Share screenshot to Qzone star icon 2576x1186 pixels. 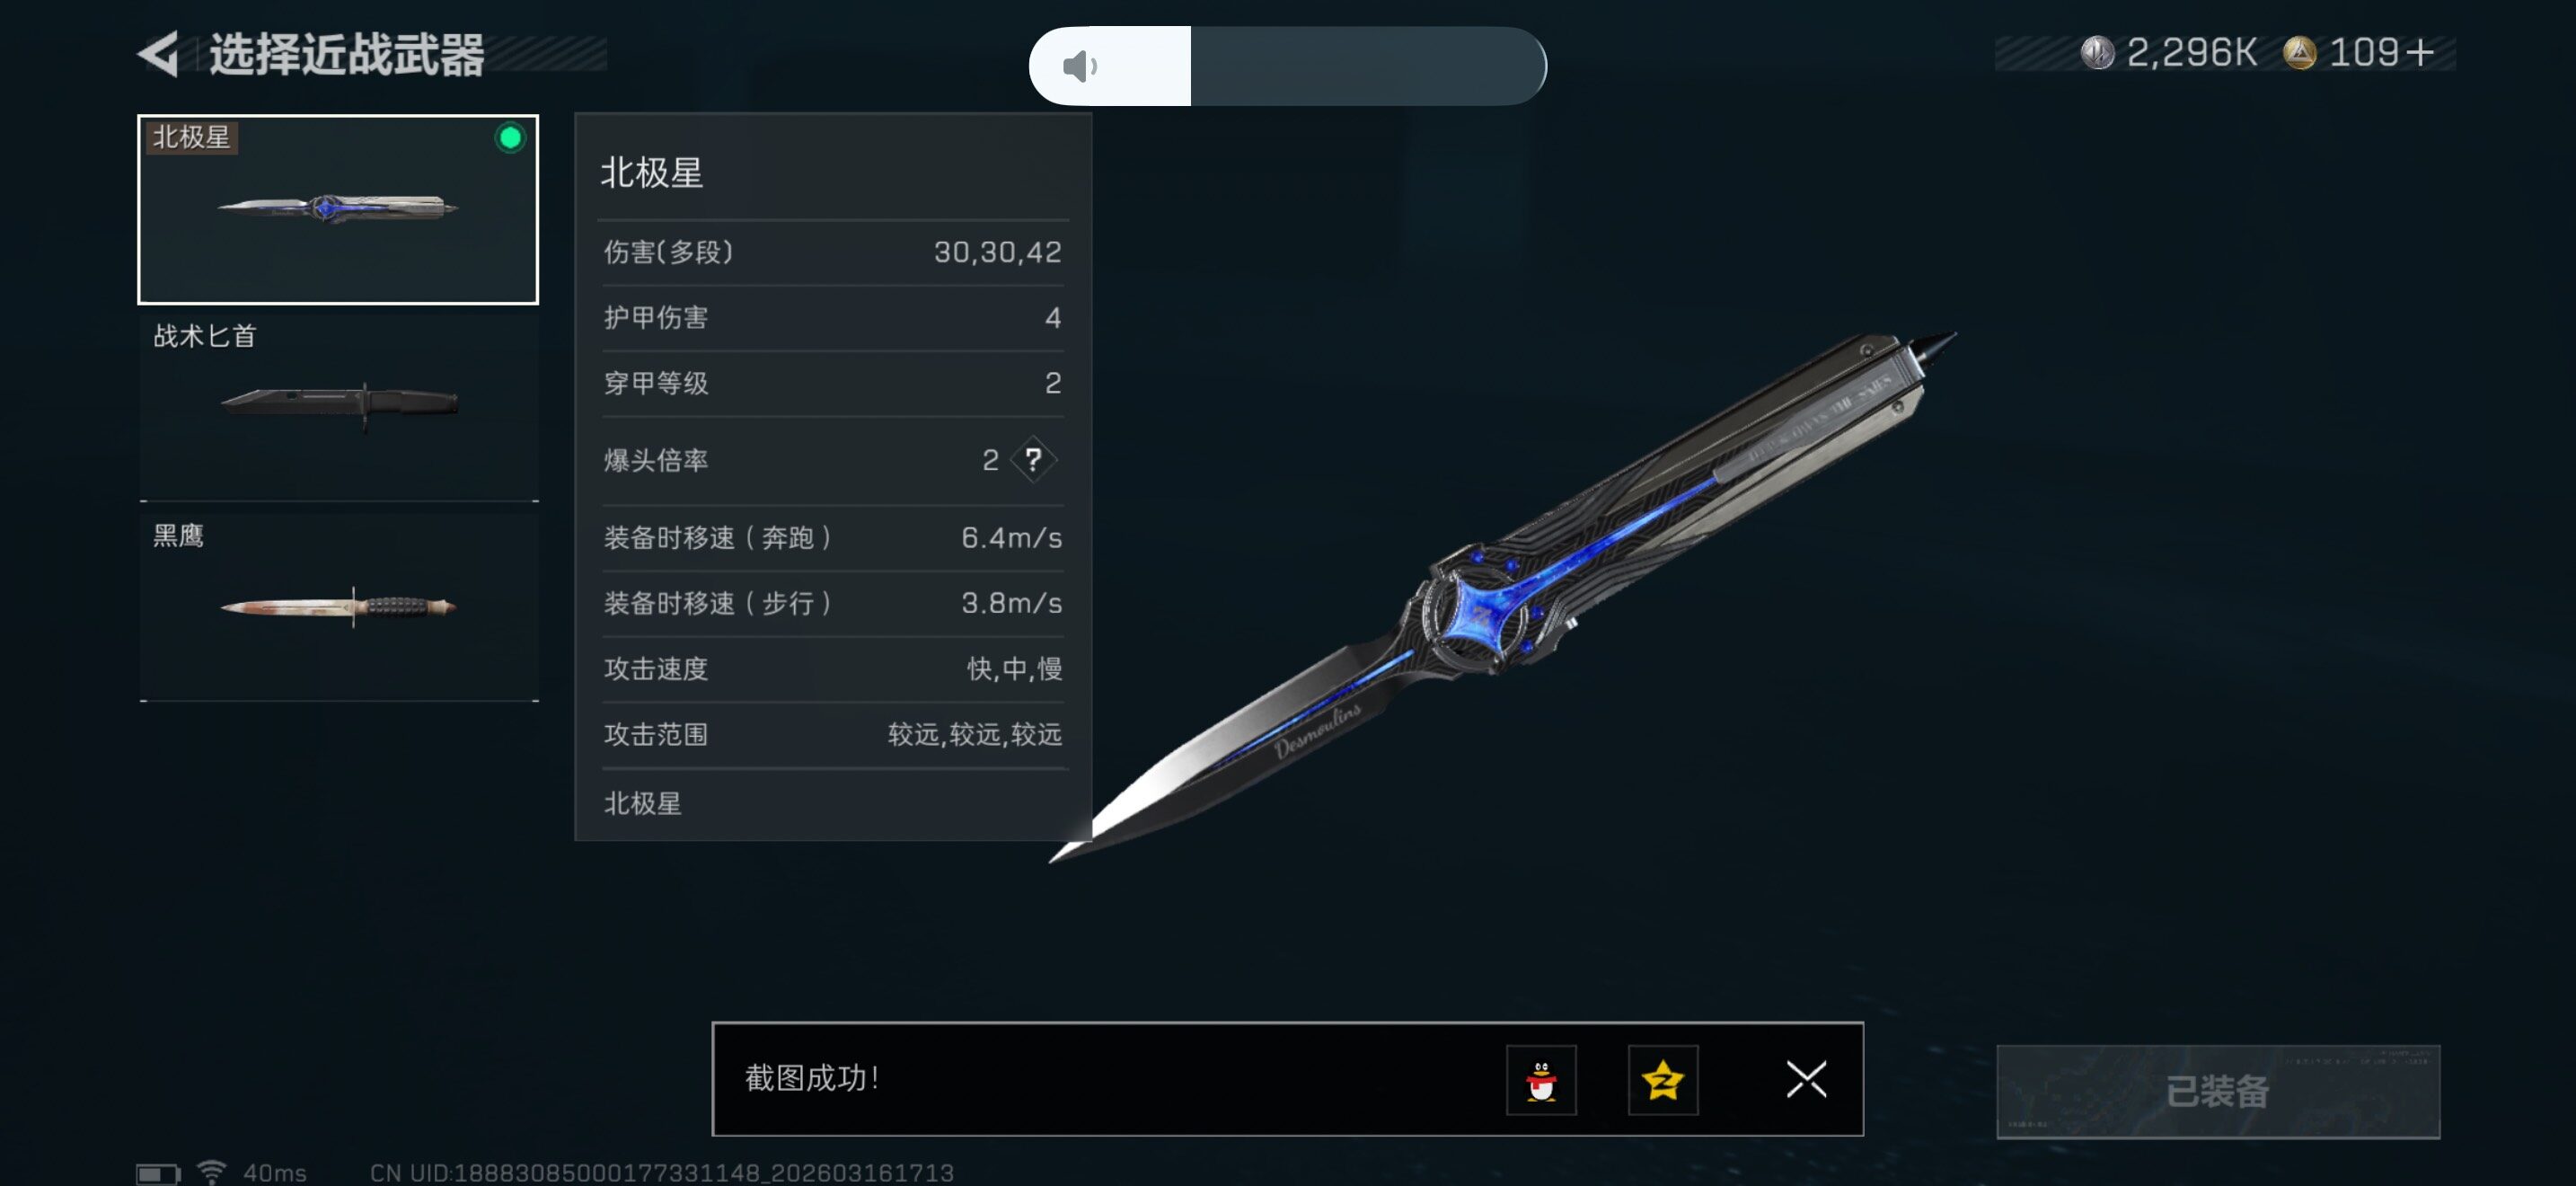1662,1080
